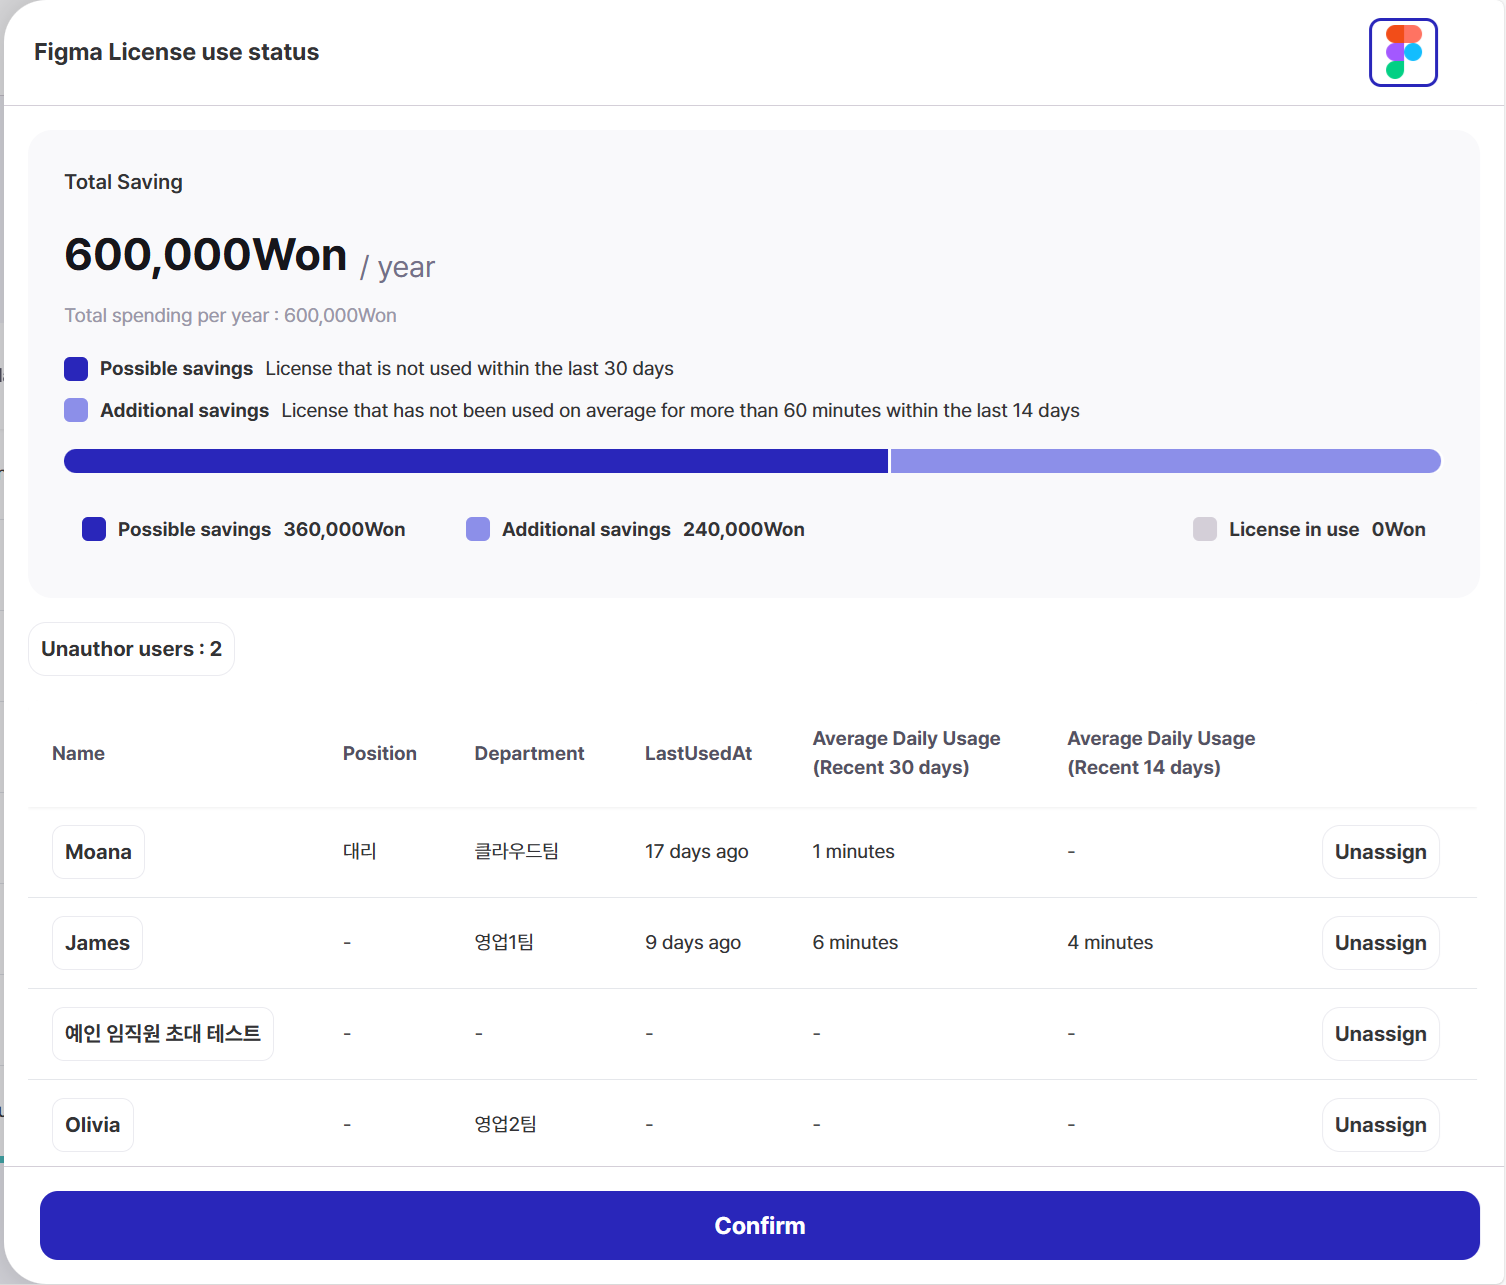This screenshot has height=1285, width=1506.
Task: Click Average Daily Usage (Recent 30 days) header
Action: click(906, 753)
